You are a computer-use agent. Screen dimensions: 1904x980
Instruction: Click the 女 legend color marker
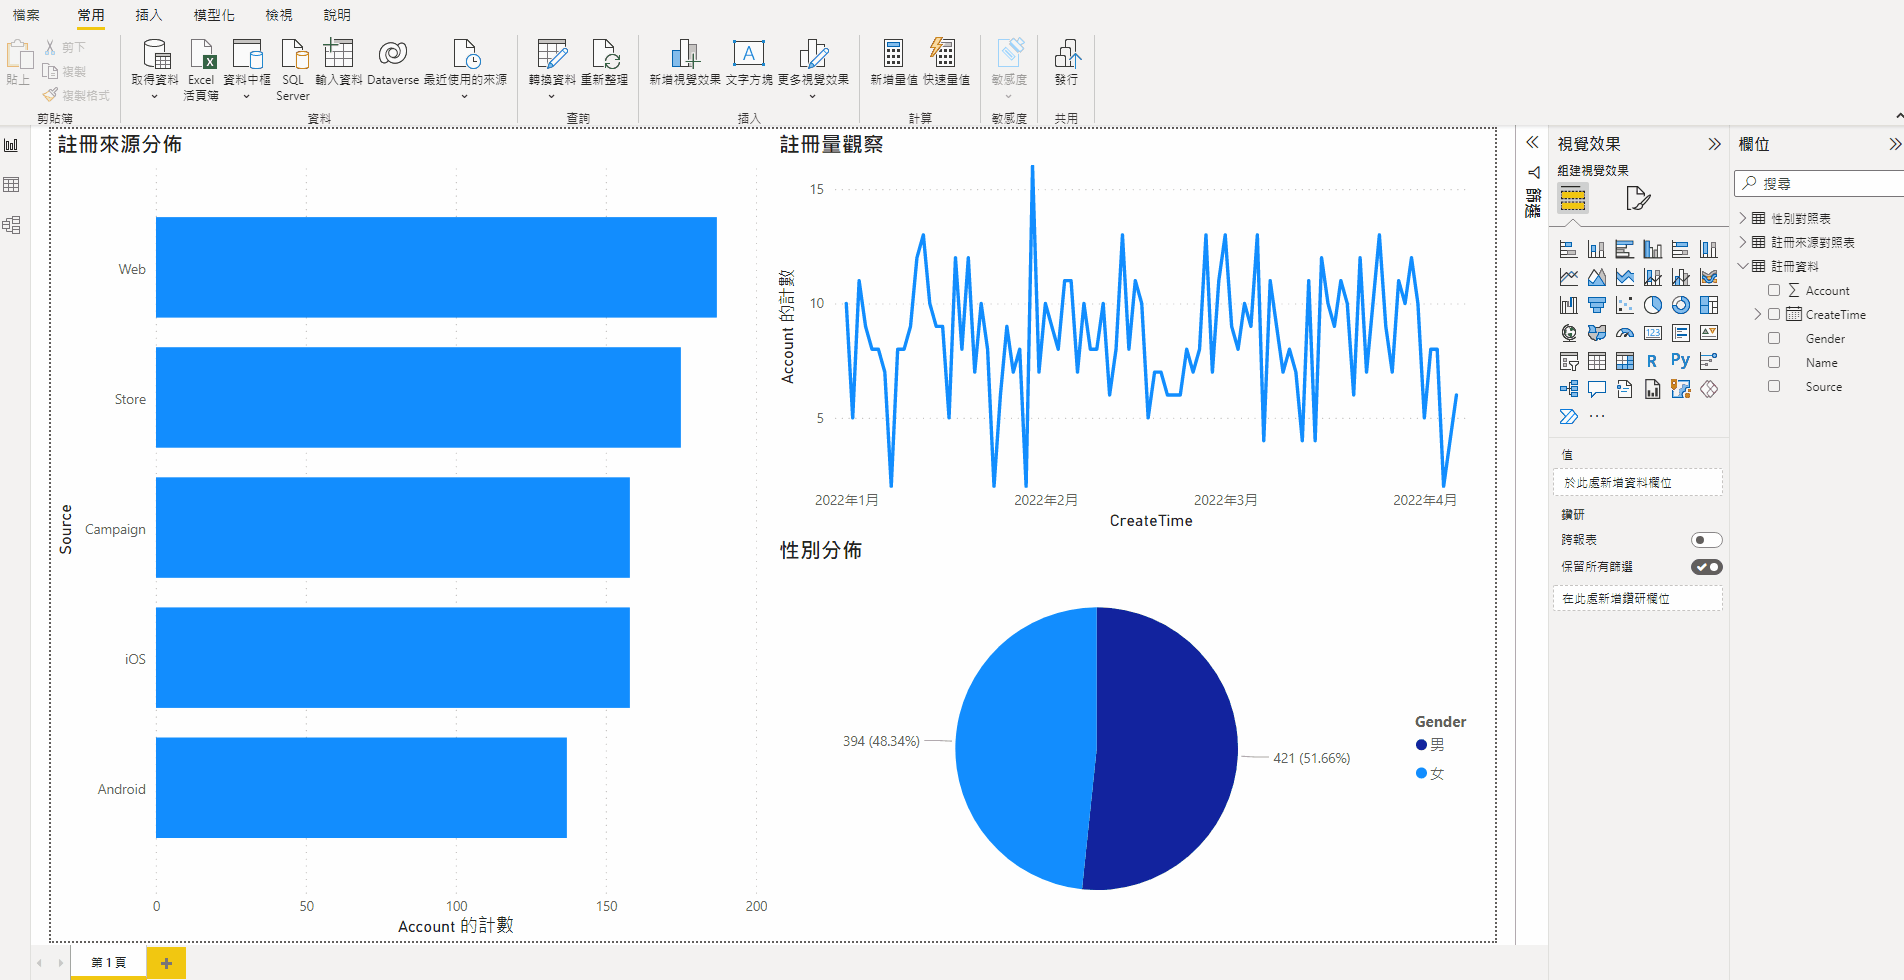(1421, 773)
